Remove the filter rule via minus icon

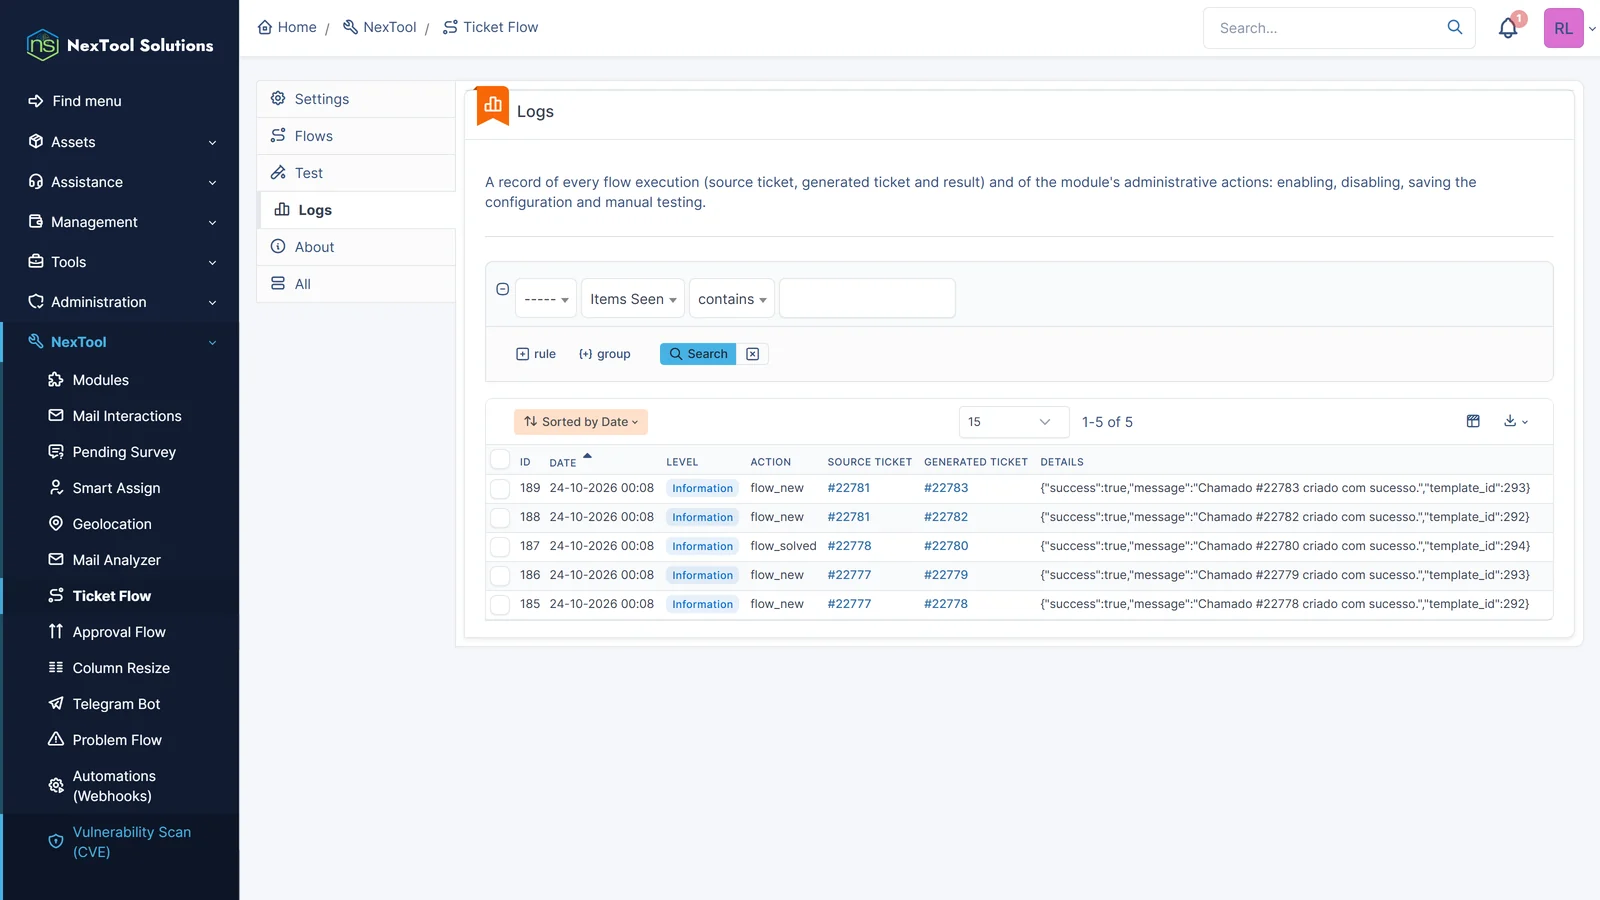coord(503,289)
